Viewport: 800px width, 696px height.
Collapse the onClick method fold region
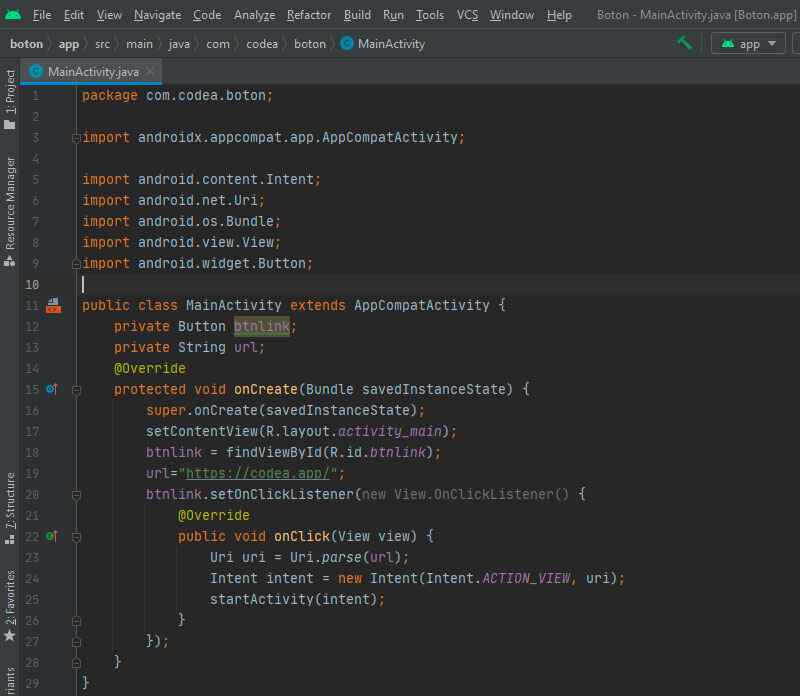click(75, 536)
